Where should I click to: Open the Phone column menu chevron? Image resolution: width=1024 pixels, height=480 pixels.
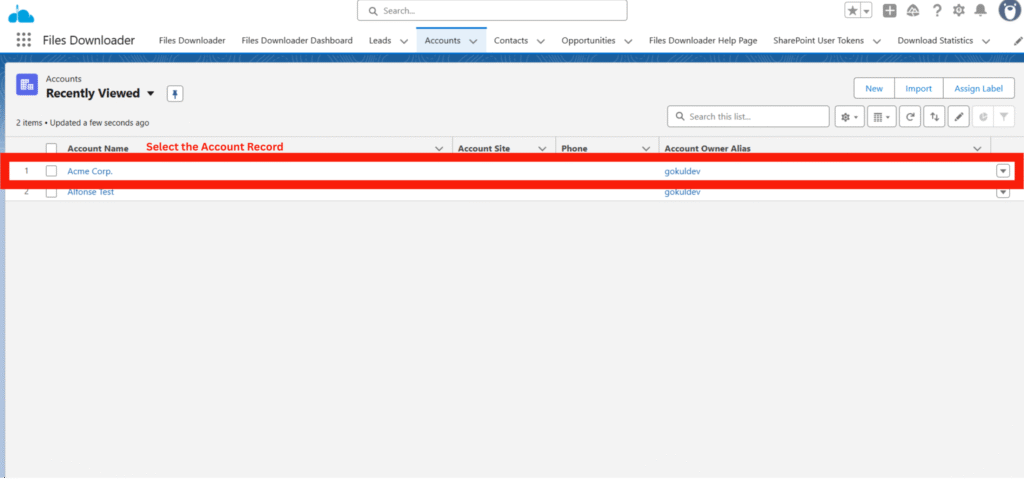pos(646,149)
